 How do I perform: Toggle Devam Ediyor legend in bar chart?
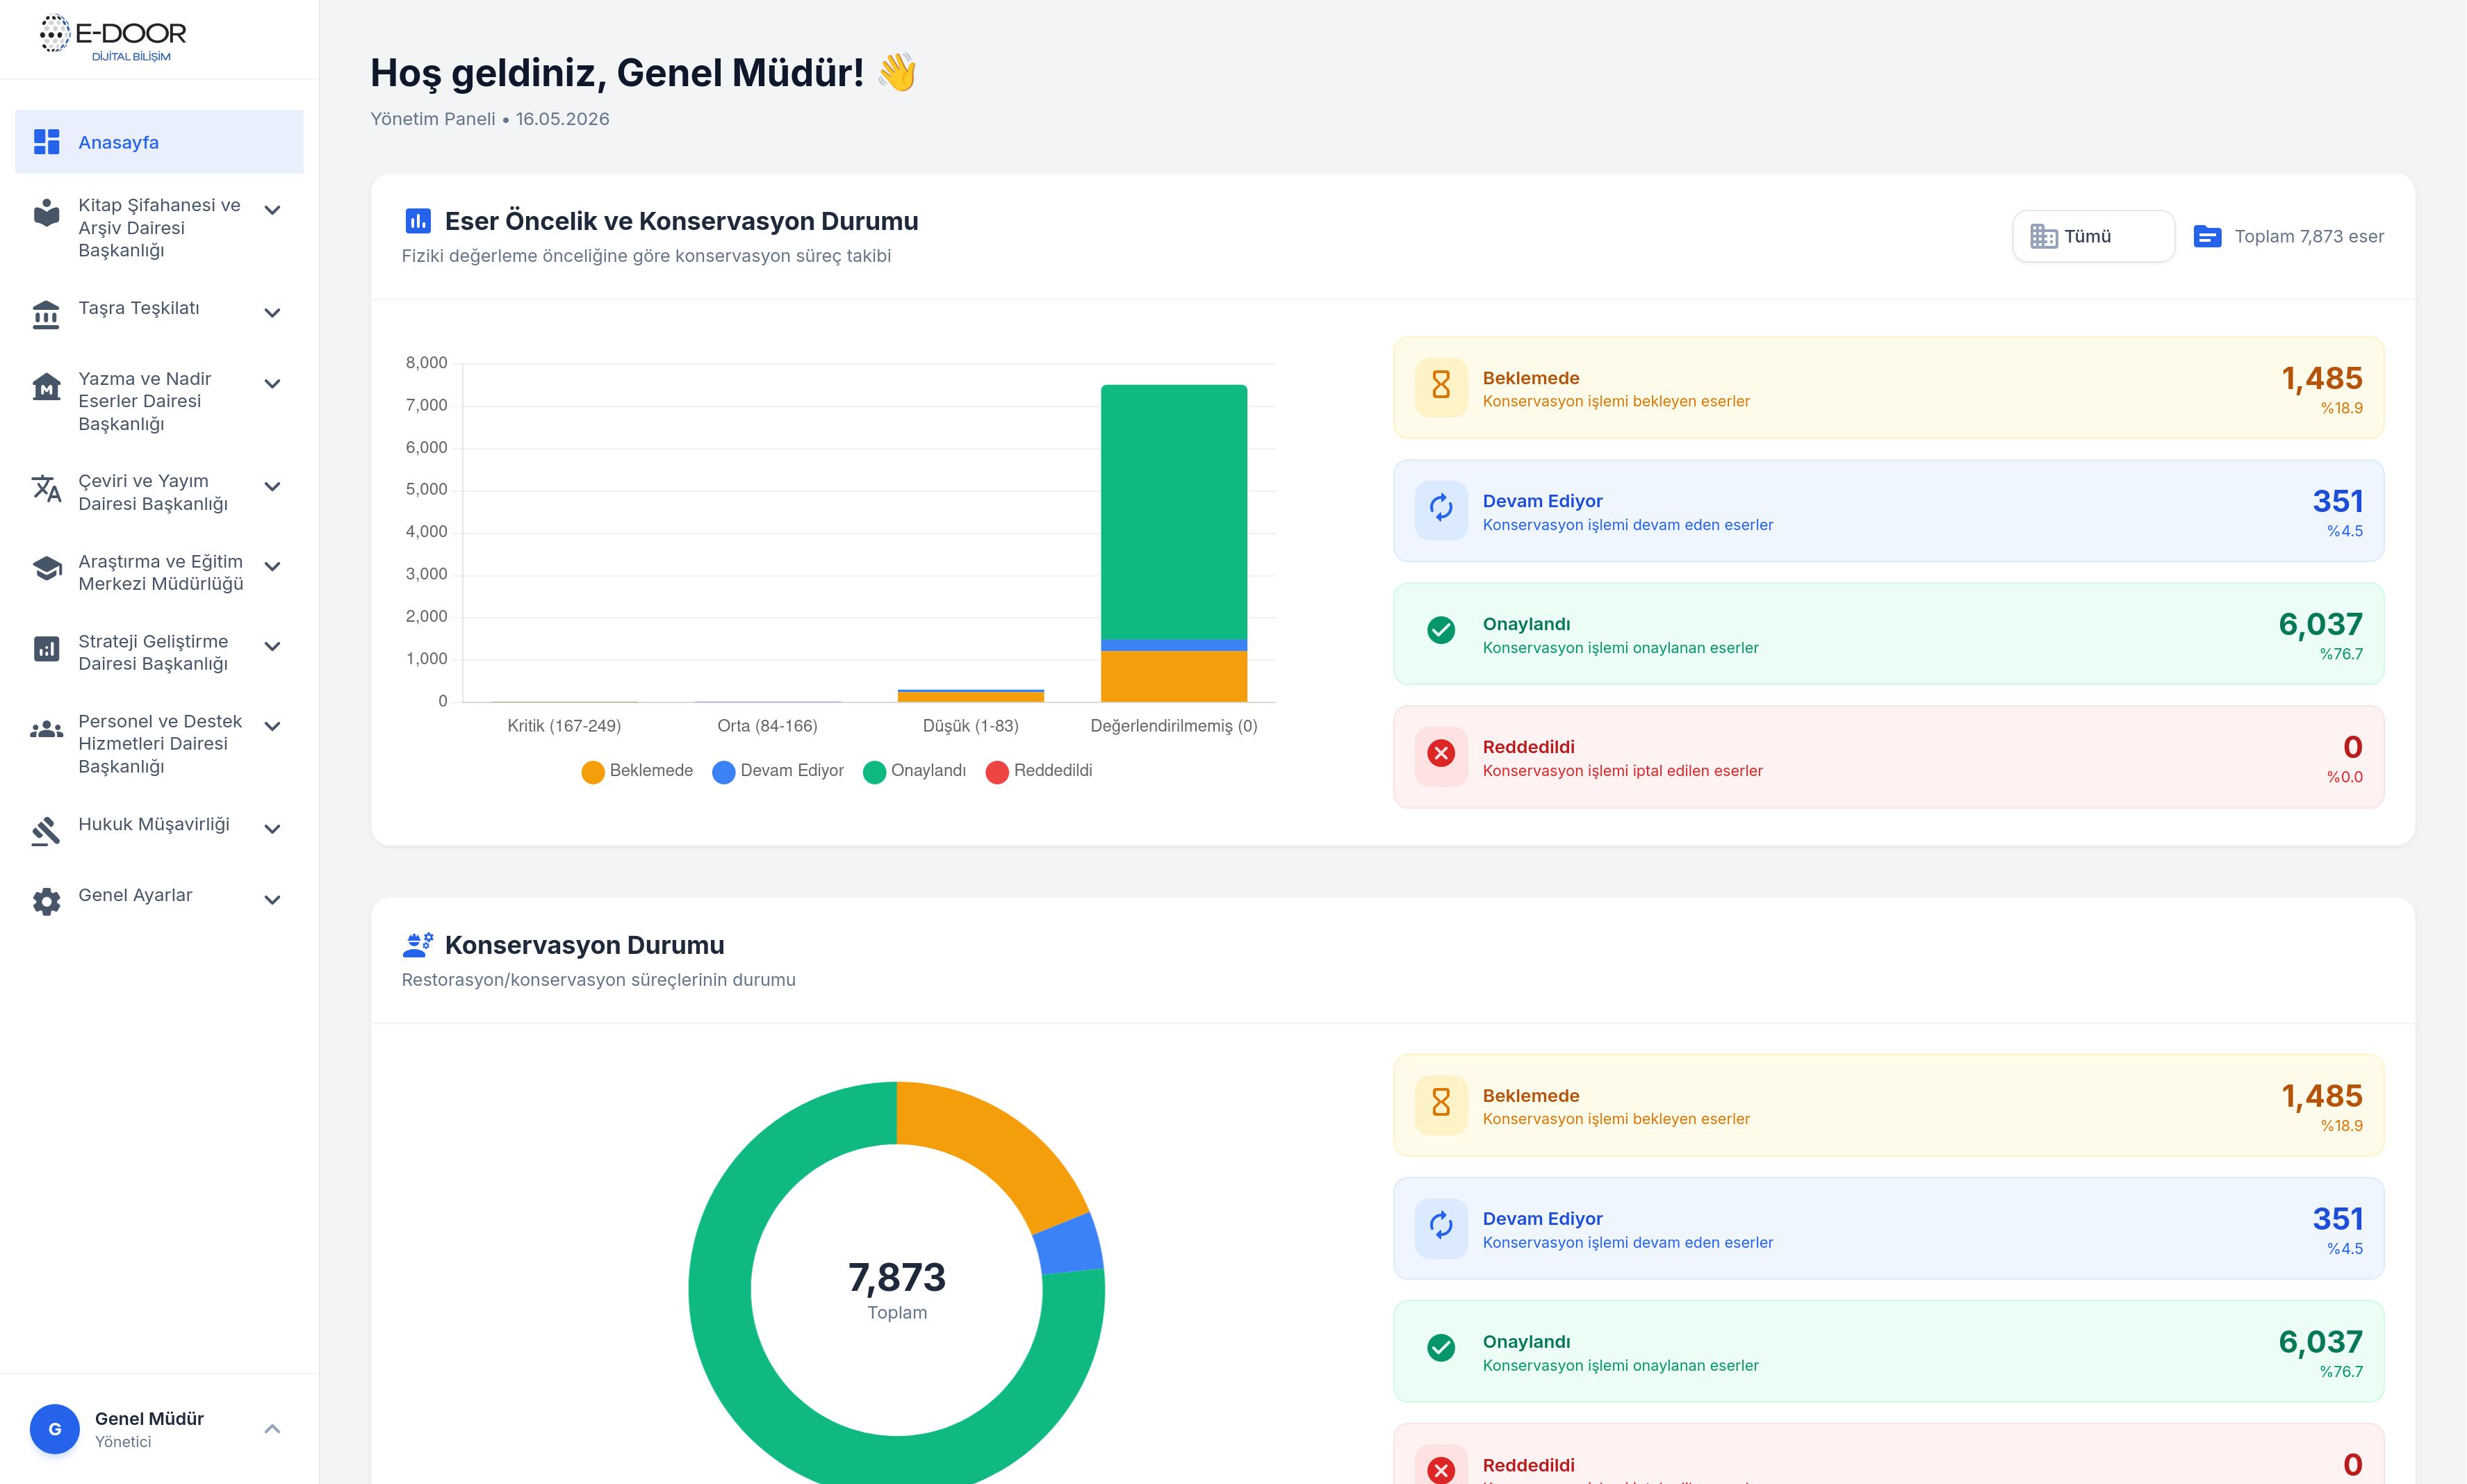point(778,771)
